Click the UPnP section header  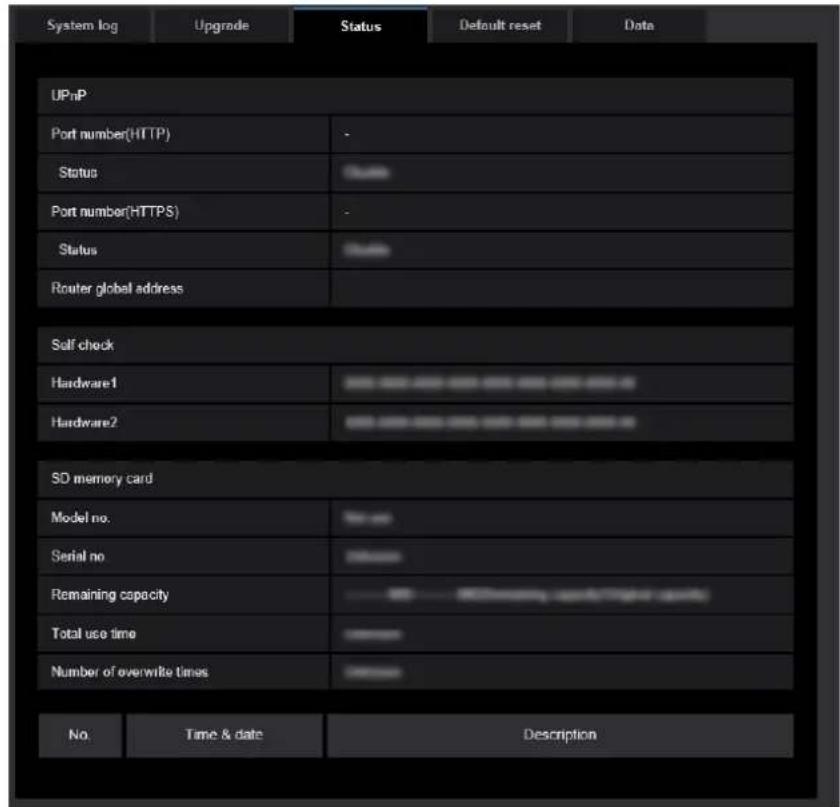(x=415, y=95)
